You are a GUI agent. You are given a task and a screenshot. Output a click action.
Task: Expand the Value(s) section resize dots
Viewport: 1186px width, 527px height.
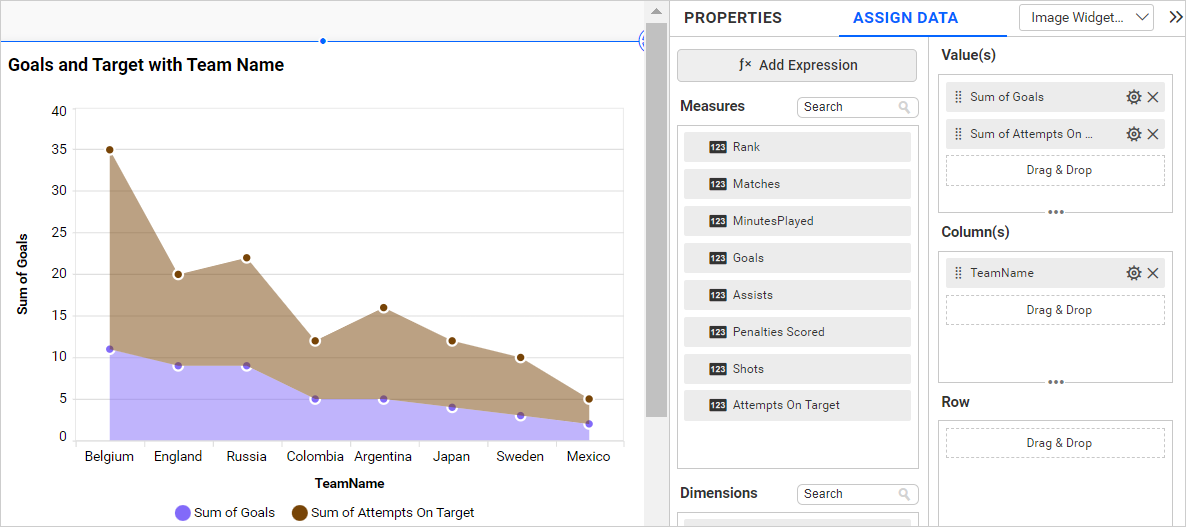[1055, 212]
